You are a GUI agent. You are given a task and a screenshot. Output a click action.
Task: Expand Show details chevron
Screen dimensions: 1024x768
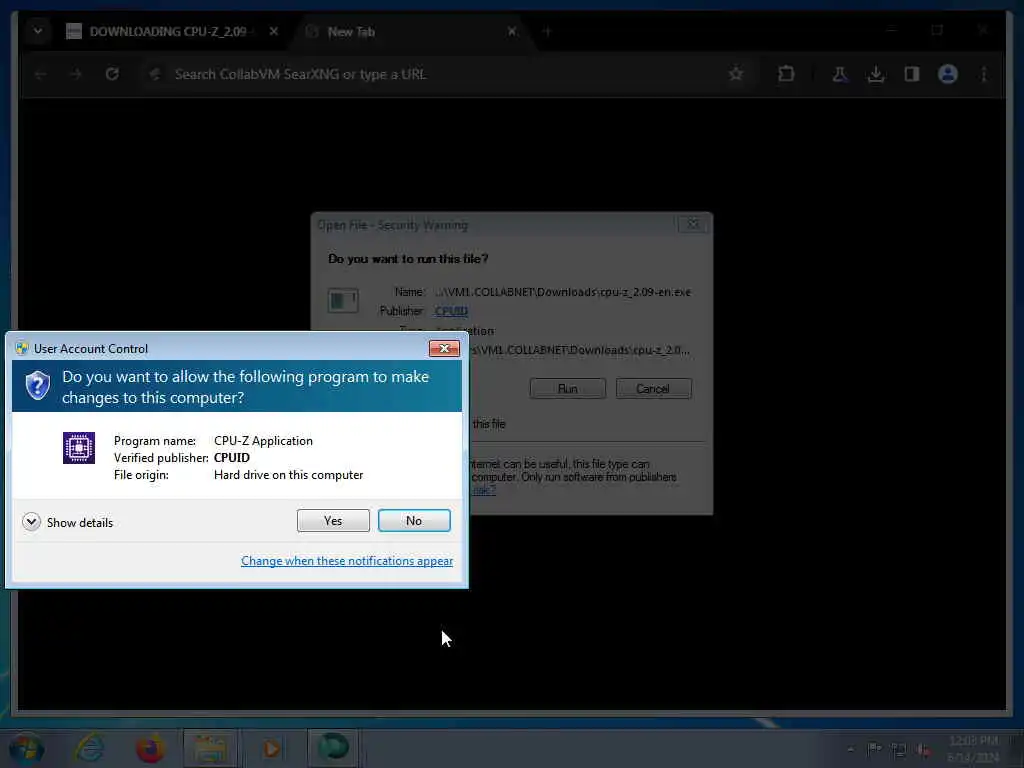pyautogui.click(x=31, y=522)
